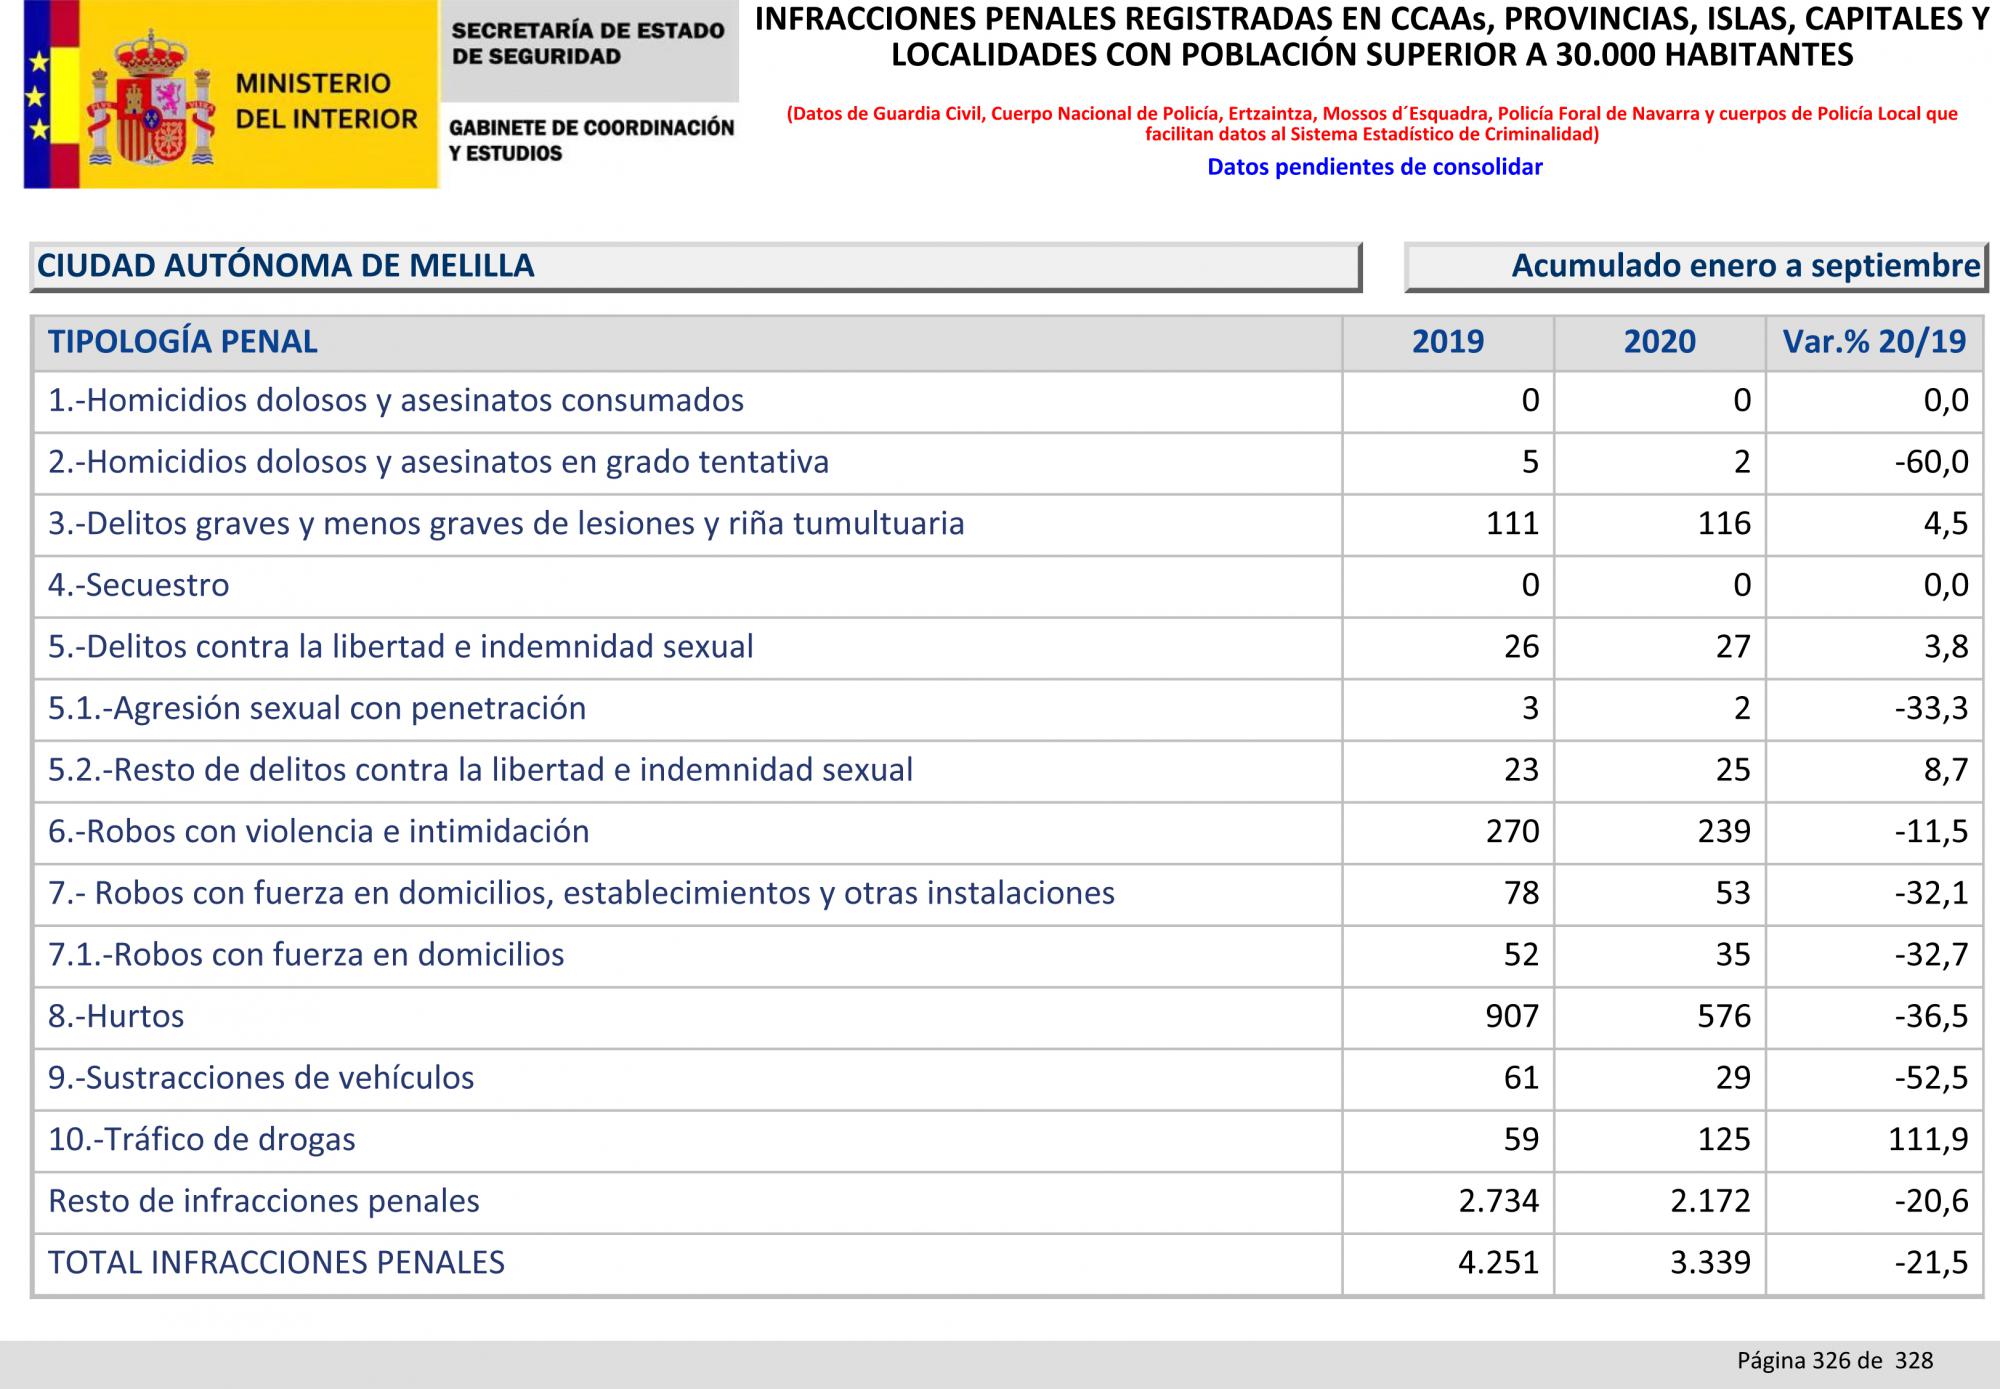
Task: Click the 4.251 total value for 2019
Action: (x=1498, y=1262)
